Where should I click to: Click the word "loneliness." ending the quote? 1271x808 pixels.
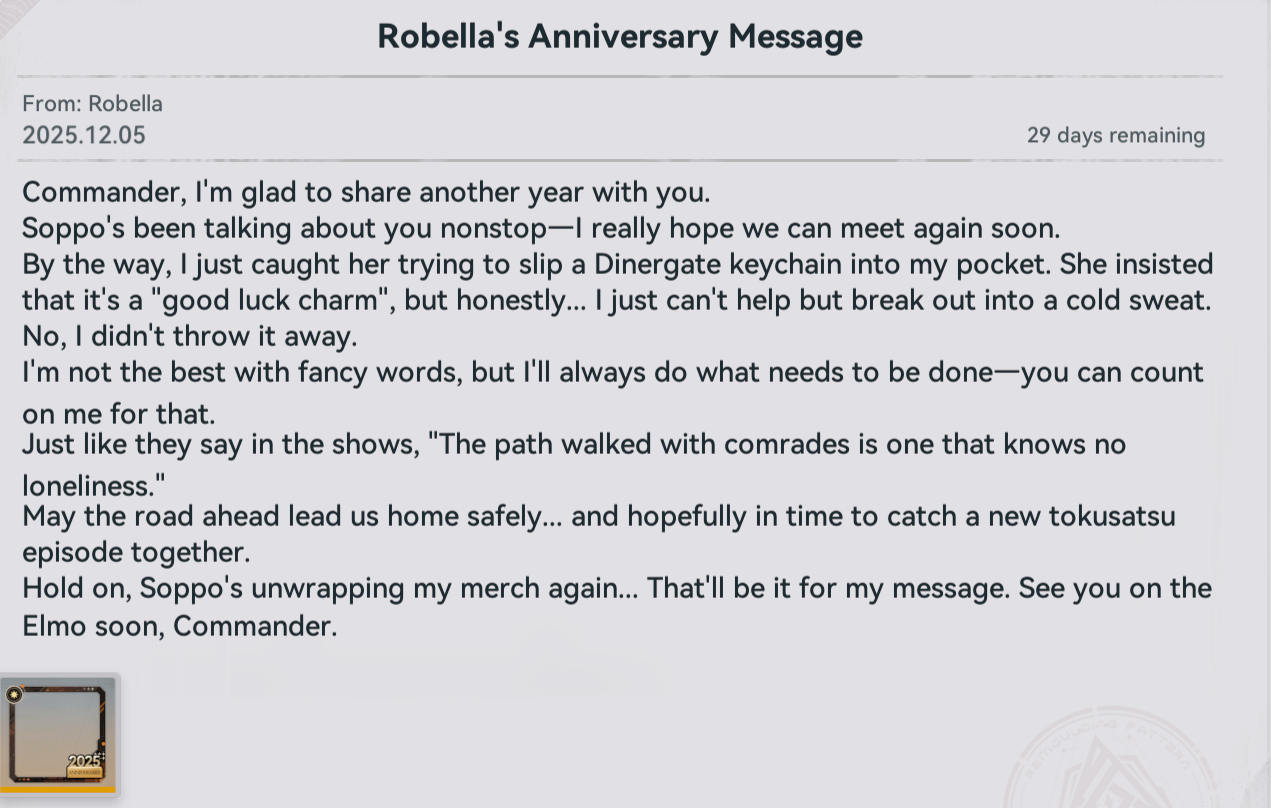pos(93,485)
